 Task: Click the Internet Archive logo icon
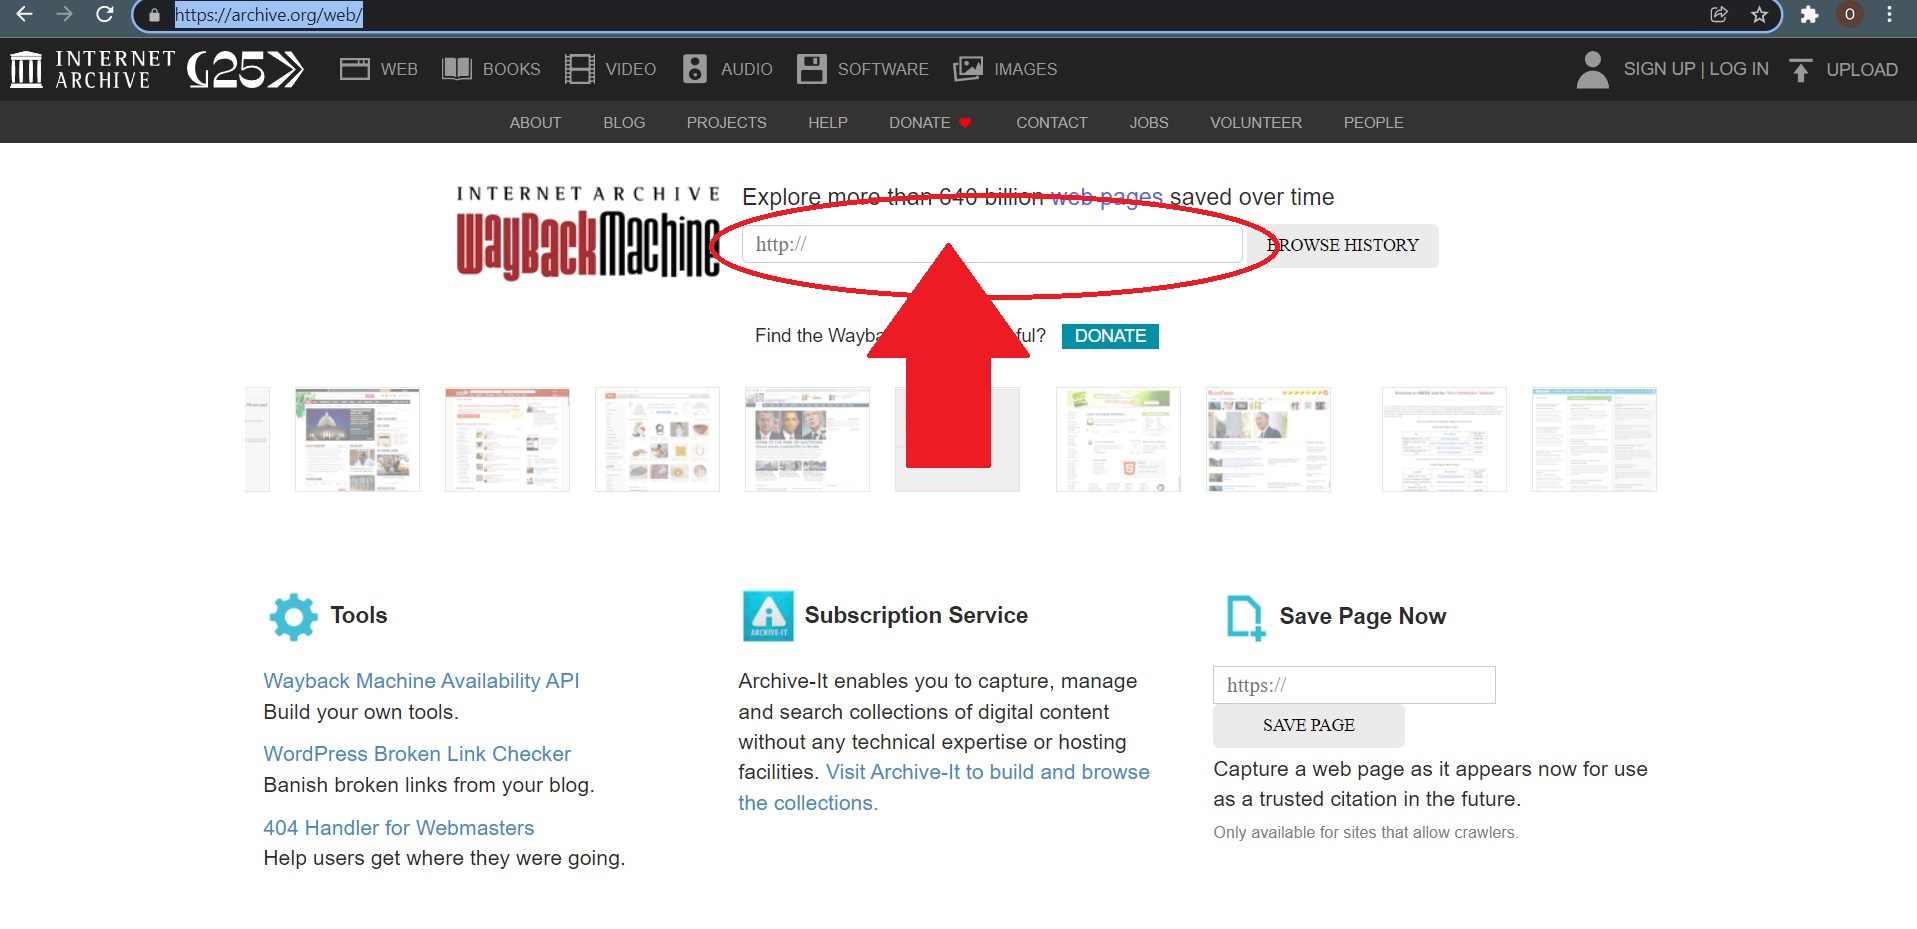pos(26,69)
